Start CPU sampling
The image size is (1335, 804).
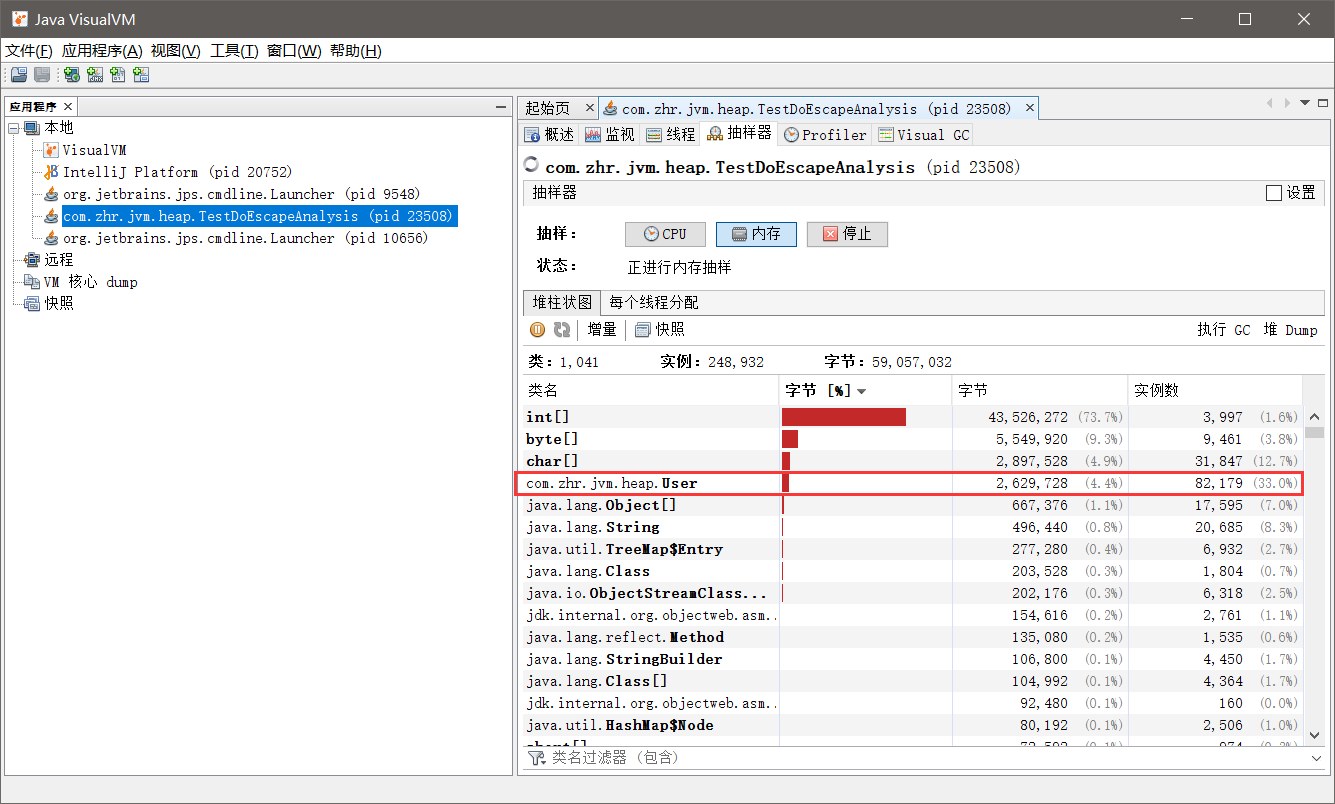tap(665, 234)
